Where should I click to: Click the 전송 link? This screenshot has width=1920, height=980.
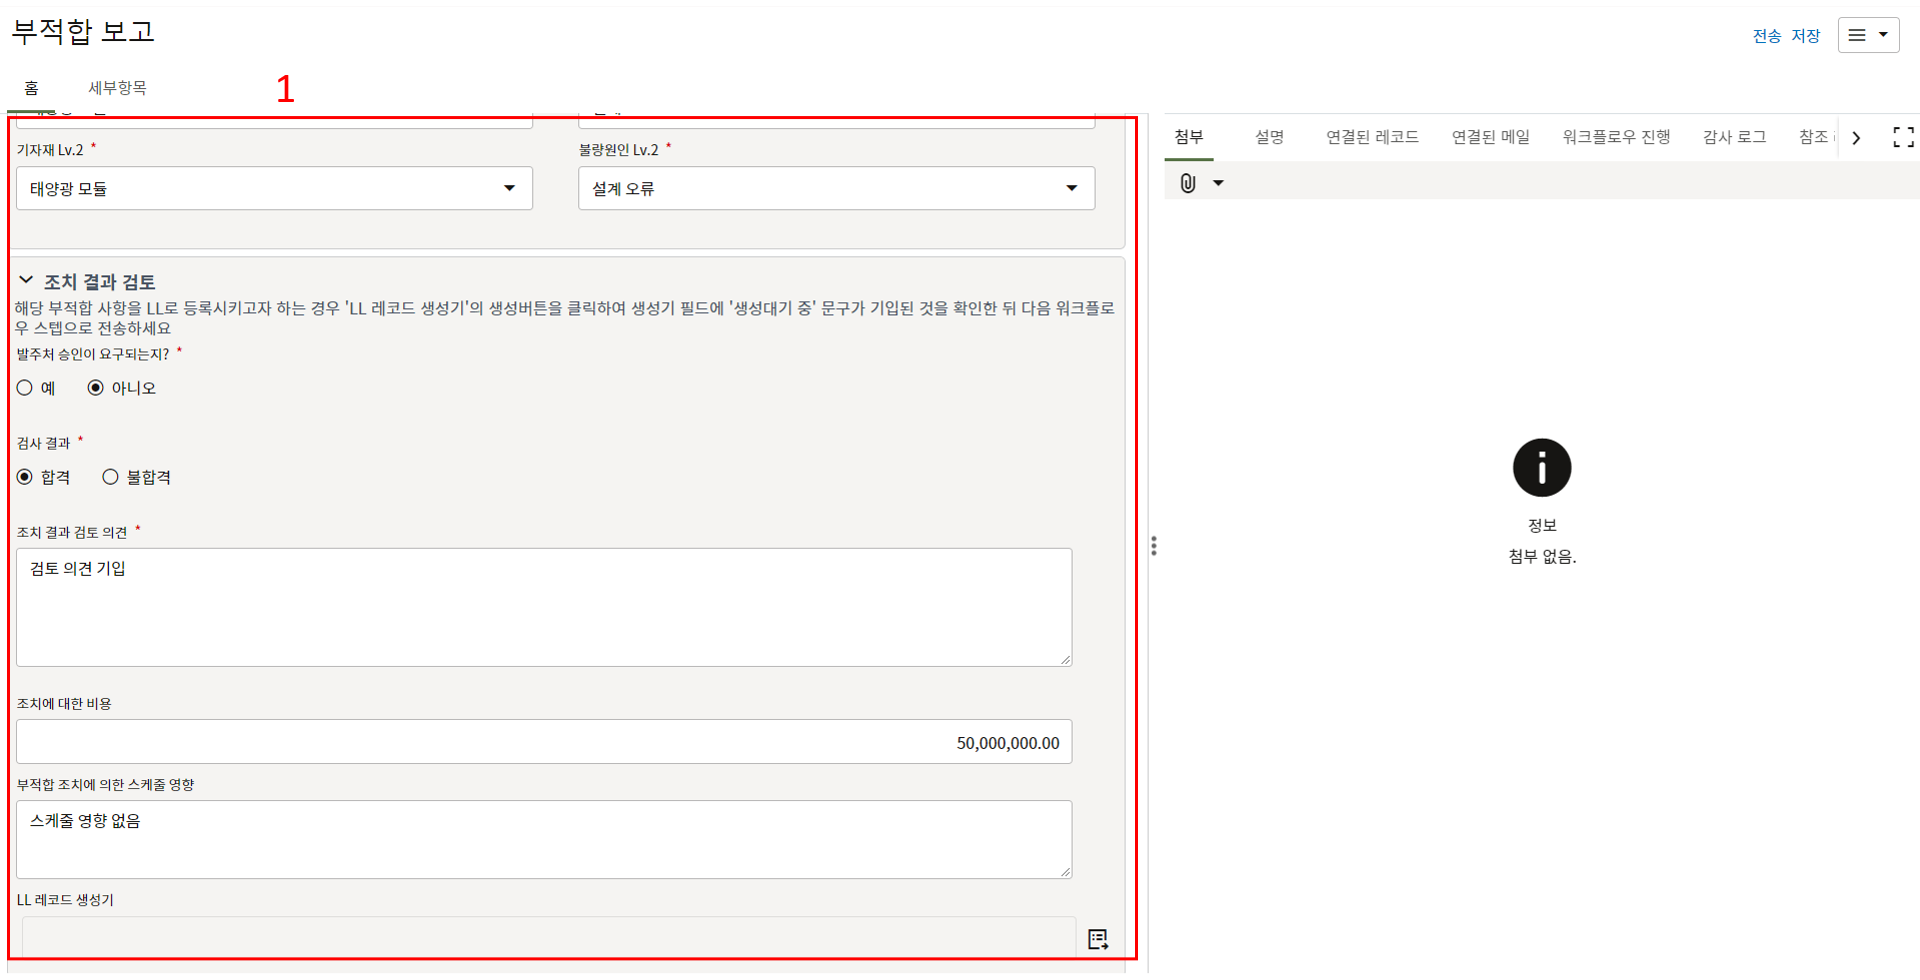coord(1766,36)
